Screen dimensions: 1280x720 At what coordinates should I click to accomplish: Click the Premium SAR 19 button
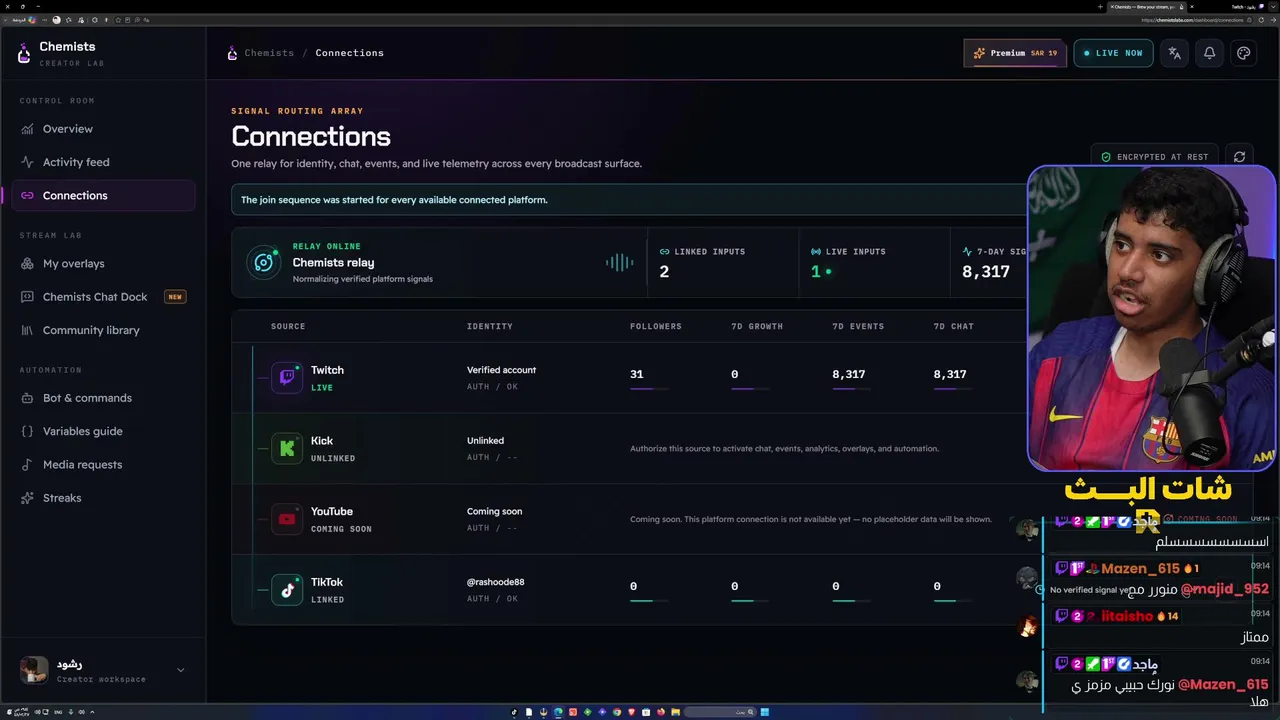(x=1015, y=53)
